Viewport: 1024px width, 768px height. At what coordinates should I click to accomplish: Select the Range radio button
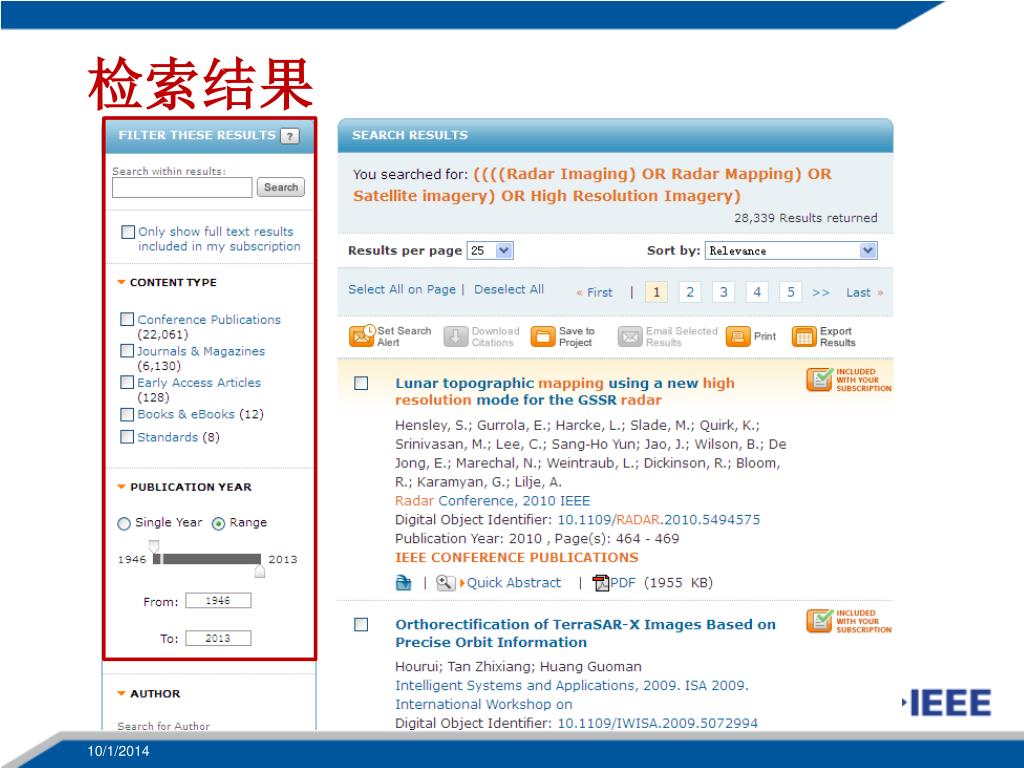click(x=219, y=524)
